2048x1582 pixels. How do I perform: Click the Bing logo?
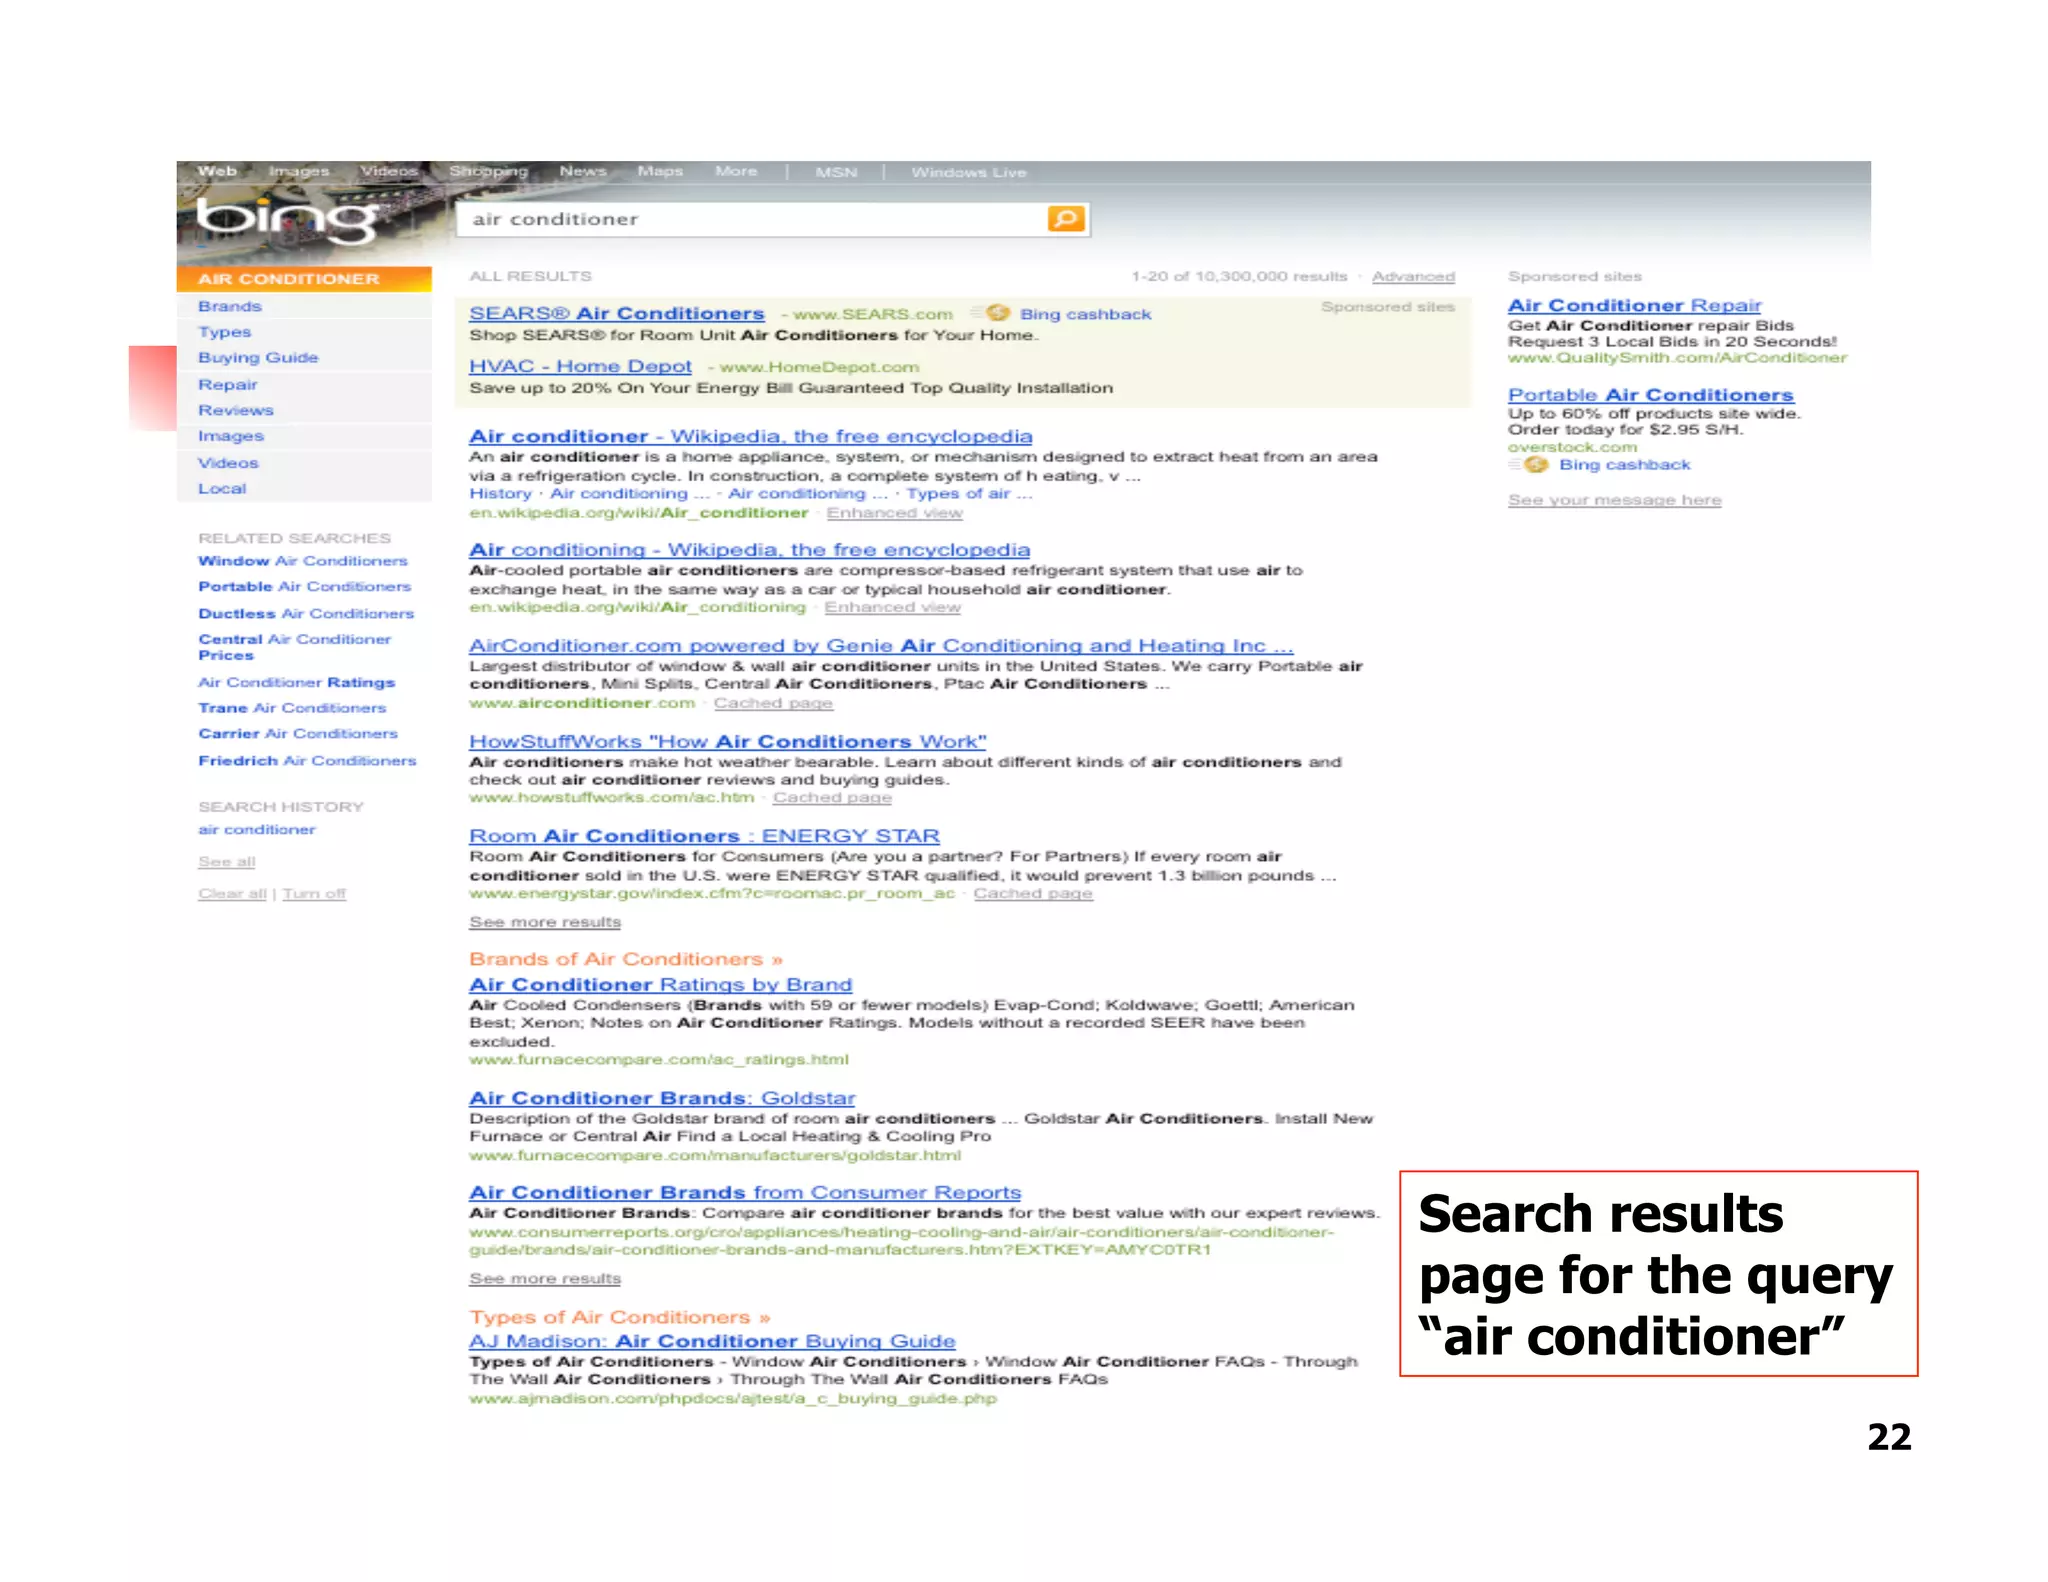287,219
